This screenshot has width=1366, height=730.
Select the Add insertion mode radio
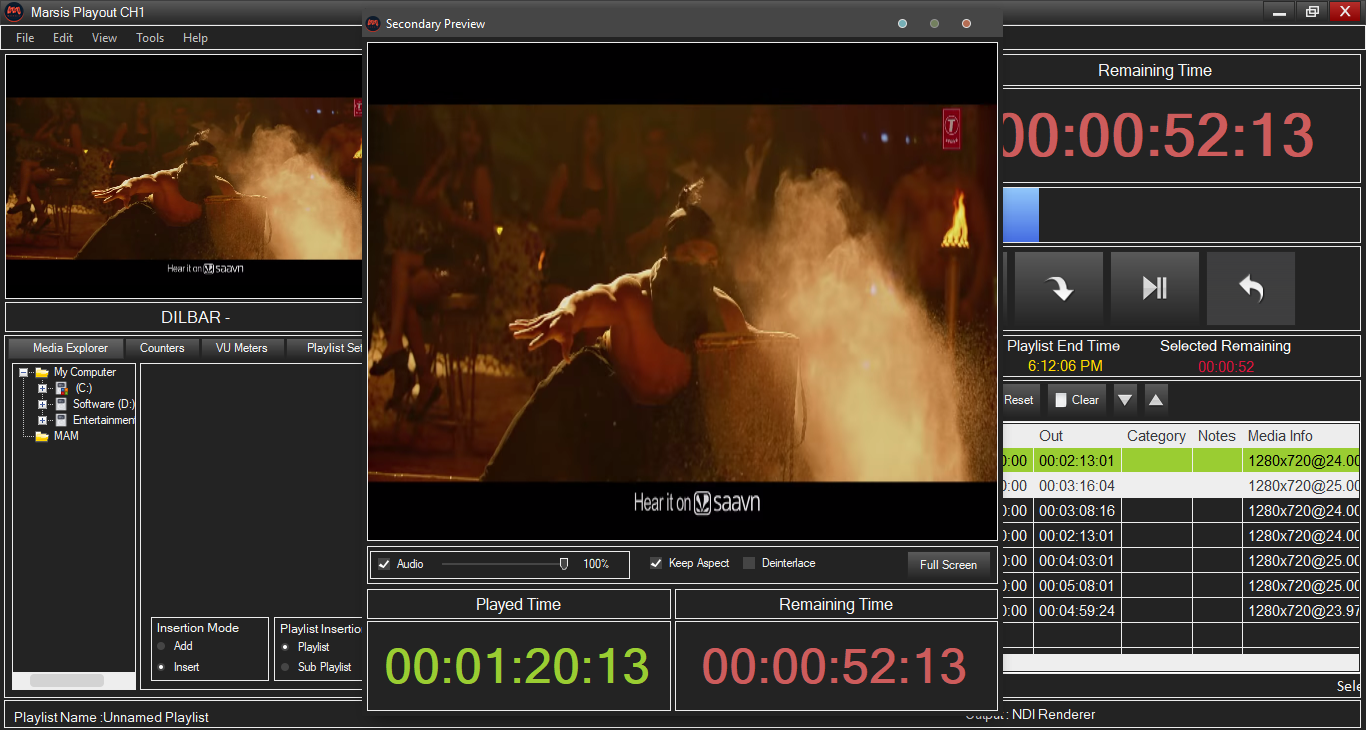161,647
